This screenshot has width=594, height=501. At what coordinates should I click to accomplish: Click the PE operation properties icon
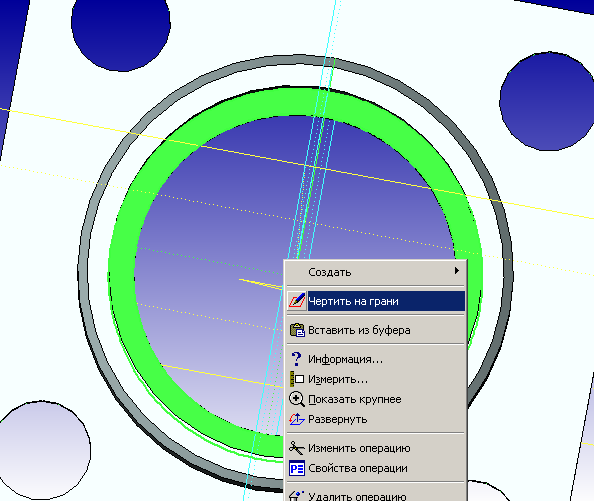click(x=297, y=468)
